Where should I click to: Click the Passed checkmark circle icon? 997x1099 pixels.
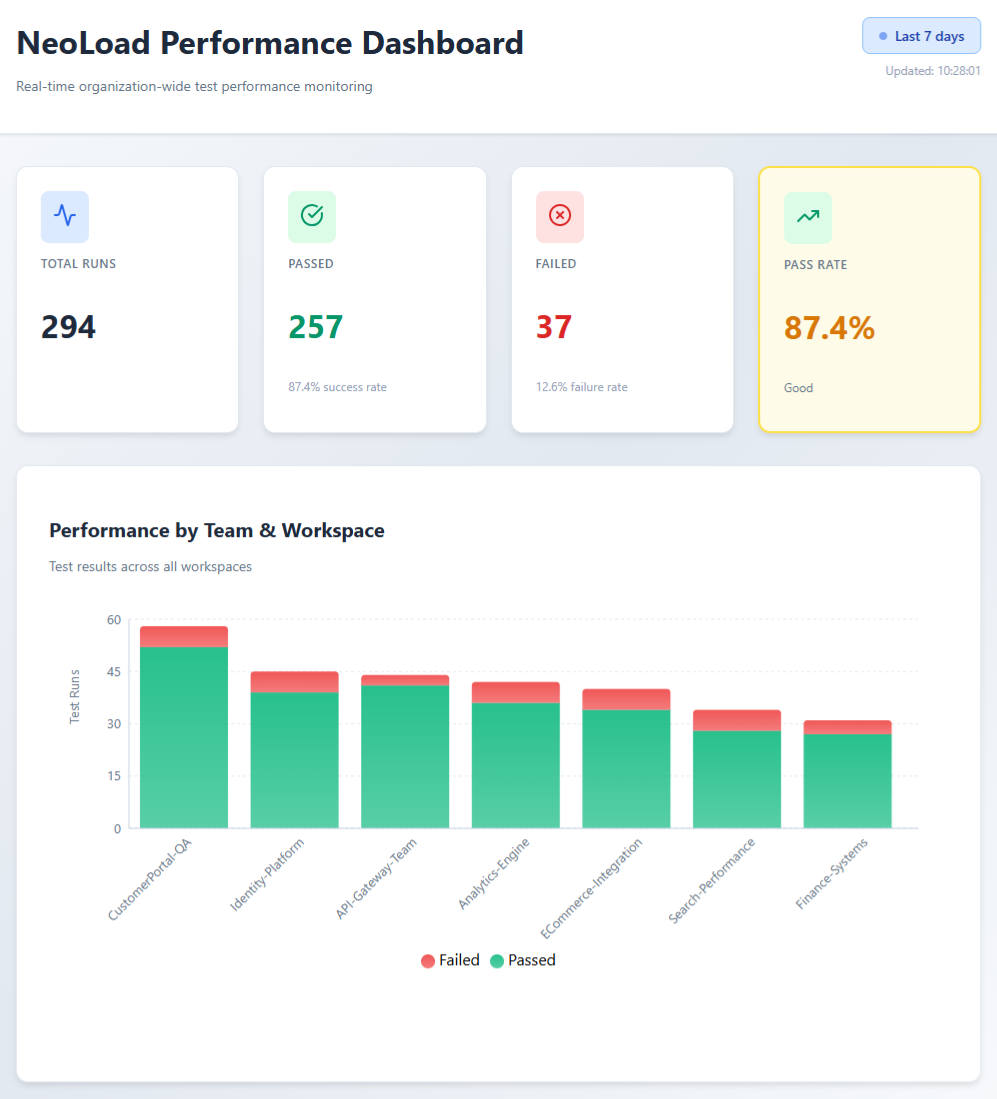pyautogui.click(x=312, y=216)
